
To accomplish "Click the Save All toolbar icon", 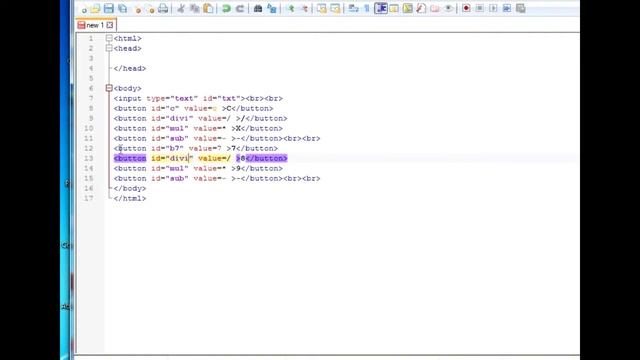I will (x=122, y=8).
